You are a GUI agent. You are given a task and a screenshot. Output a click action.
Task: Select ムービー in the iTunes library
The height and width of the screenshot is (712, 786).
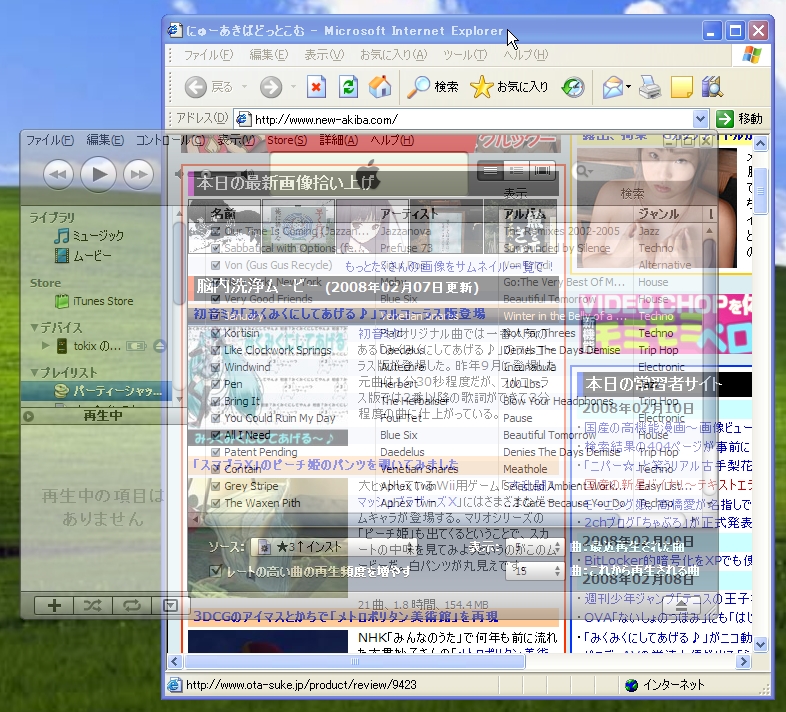pos(83,256)
